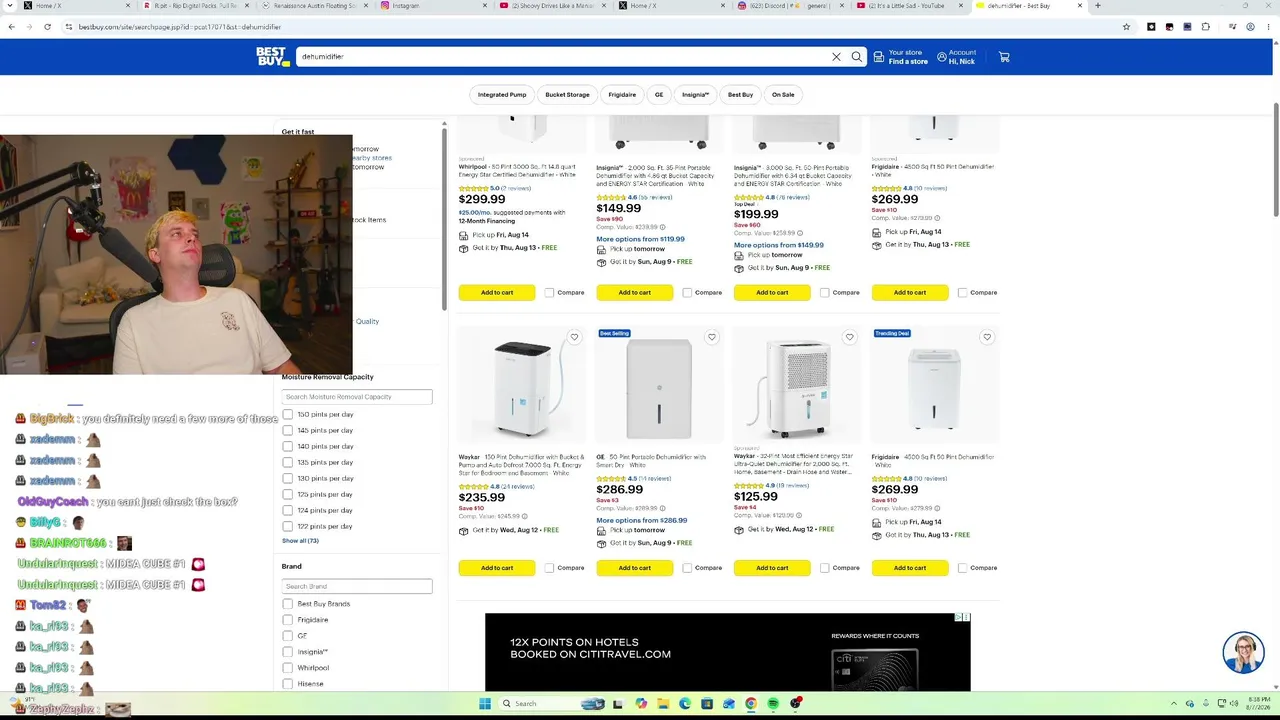
Task: Tick Compare for the $125.99 Waykar dehumidifier
Action: 824,568
